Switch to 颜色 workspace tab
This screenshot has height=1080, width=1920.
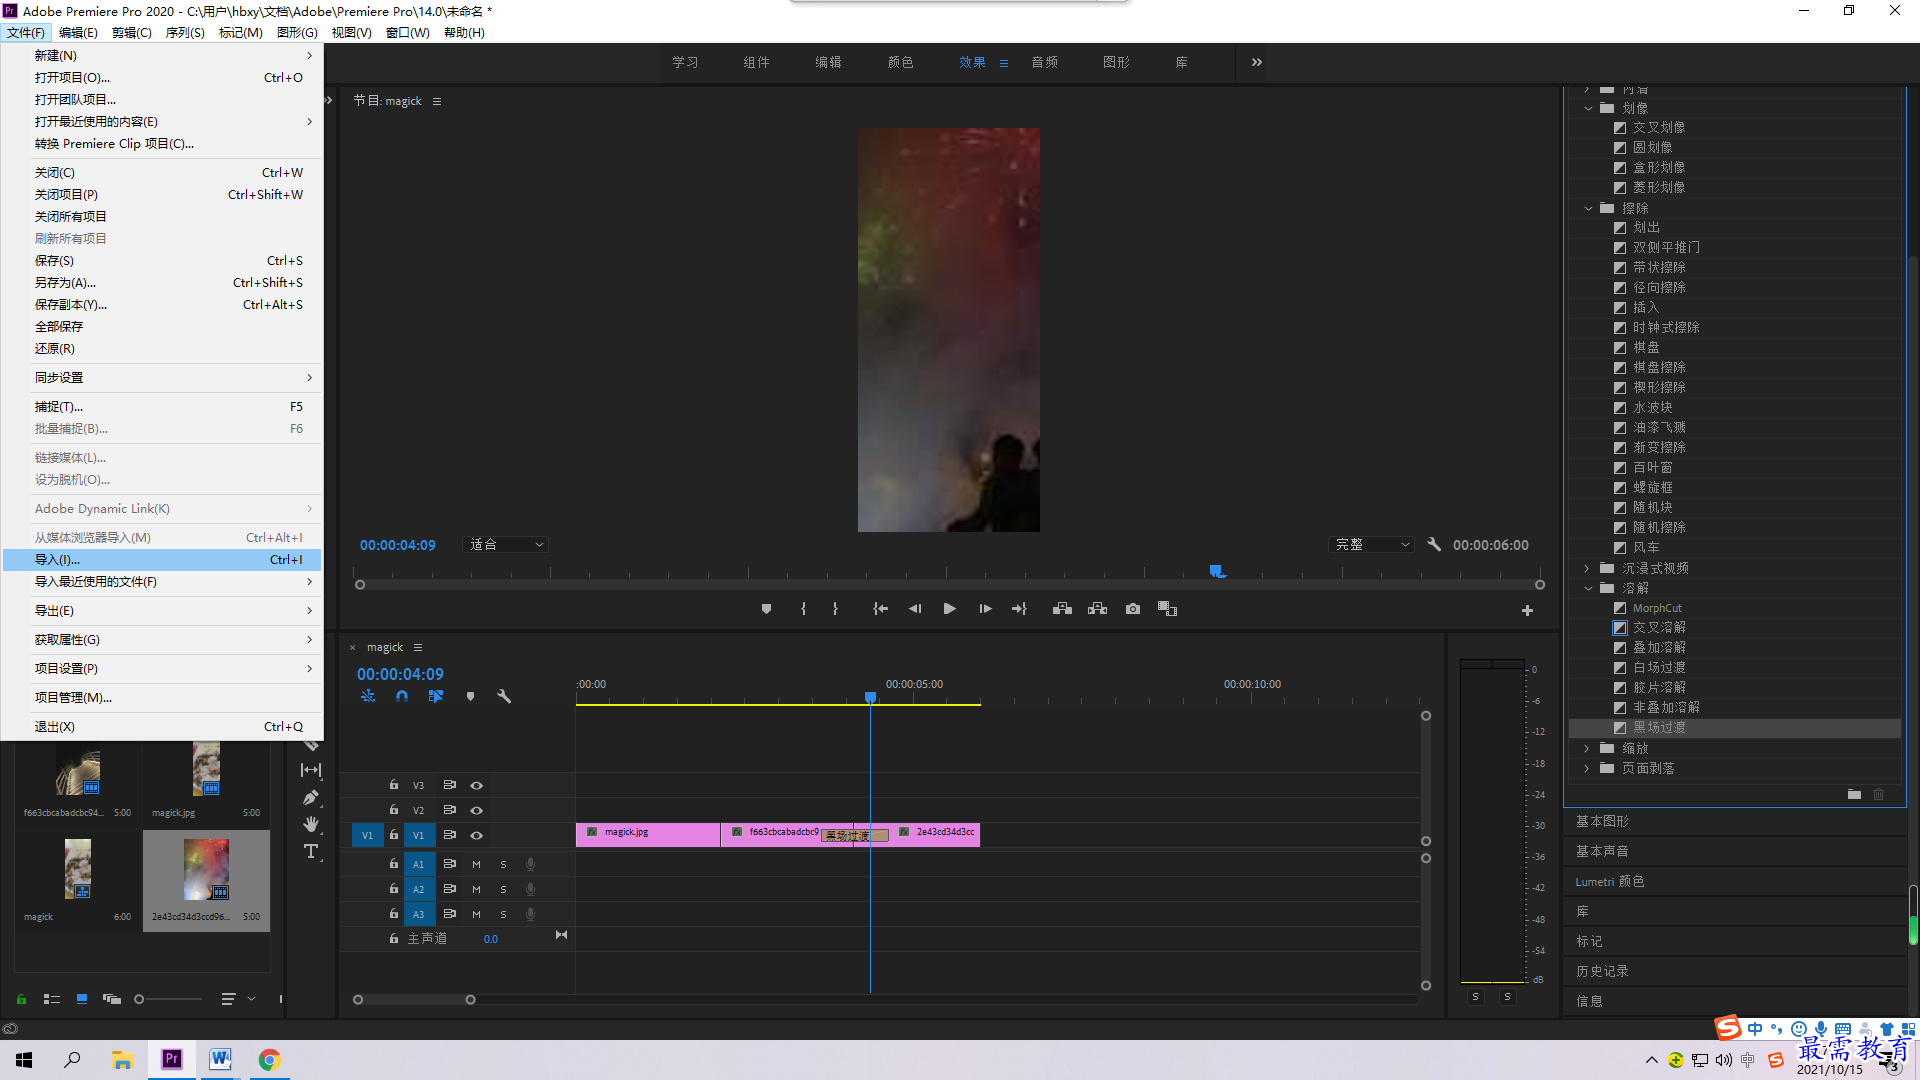point(900,62)
